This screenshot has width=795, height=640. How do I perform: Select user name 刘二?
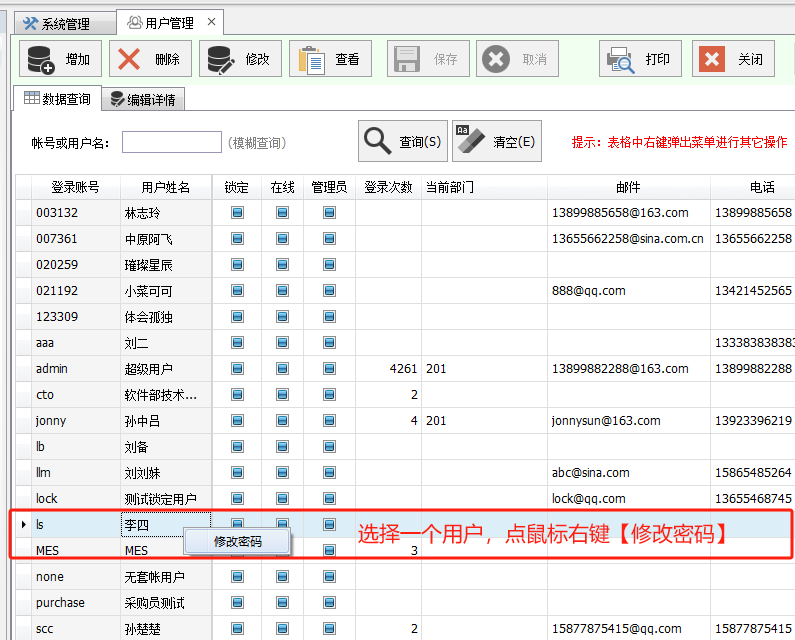coord(136,343)
